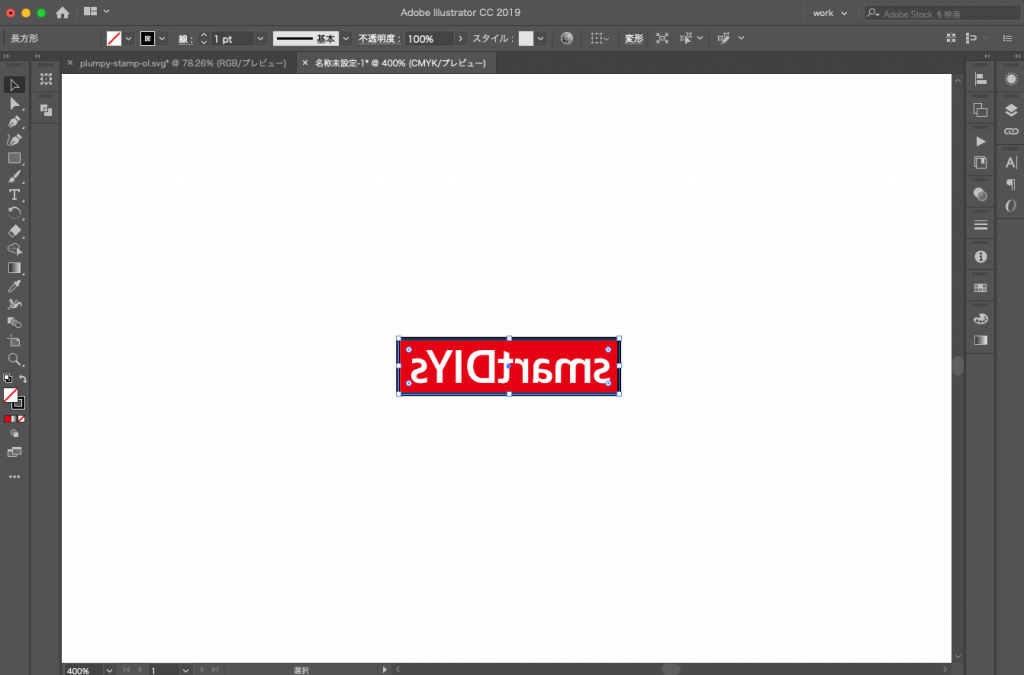Click the 線 stroke label link
The image size is (1024, 675).
pos(185,39)
